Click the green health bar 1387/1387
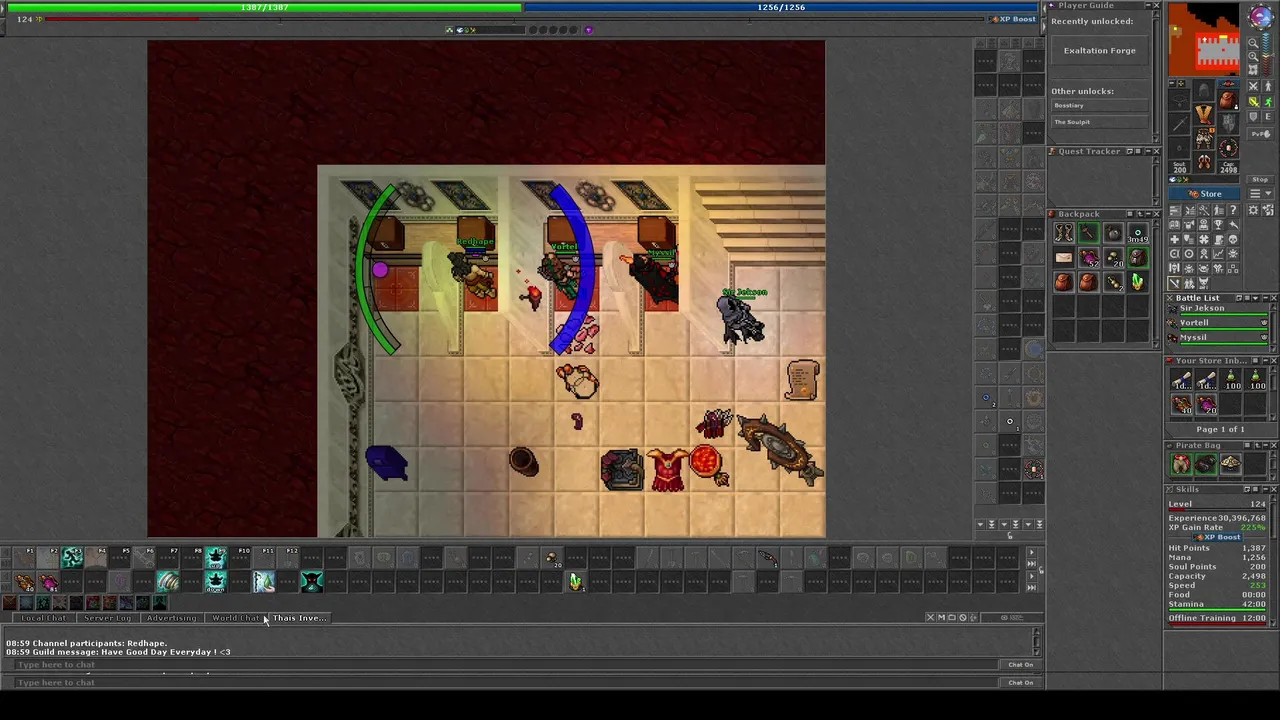The height and width of the screenshot is (720, 1280). pyautogui.click(x=265, y=7)
